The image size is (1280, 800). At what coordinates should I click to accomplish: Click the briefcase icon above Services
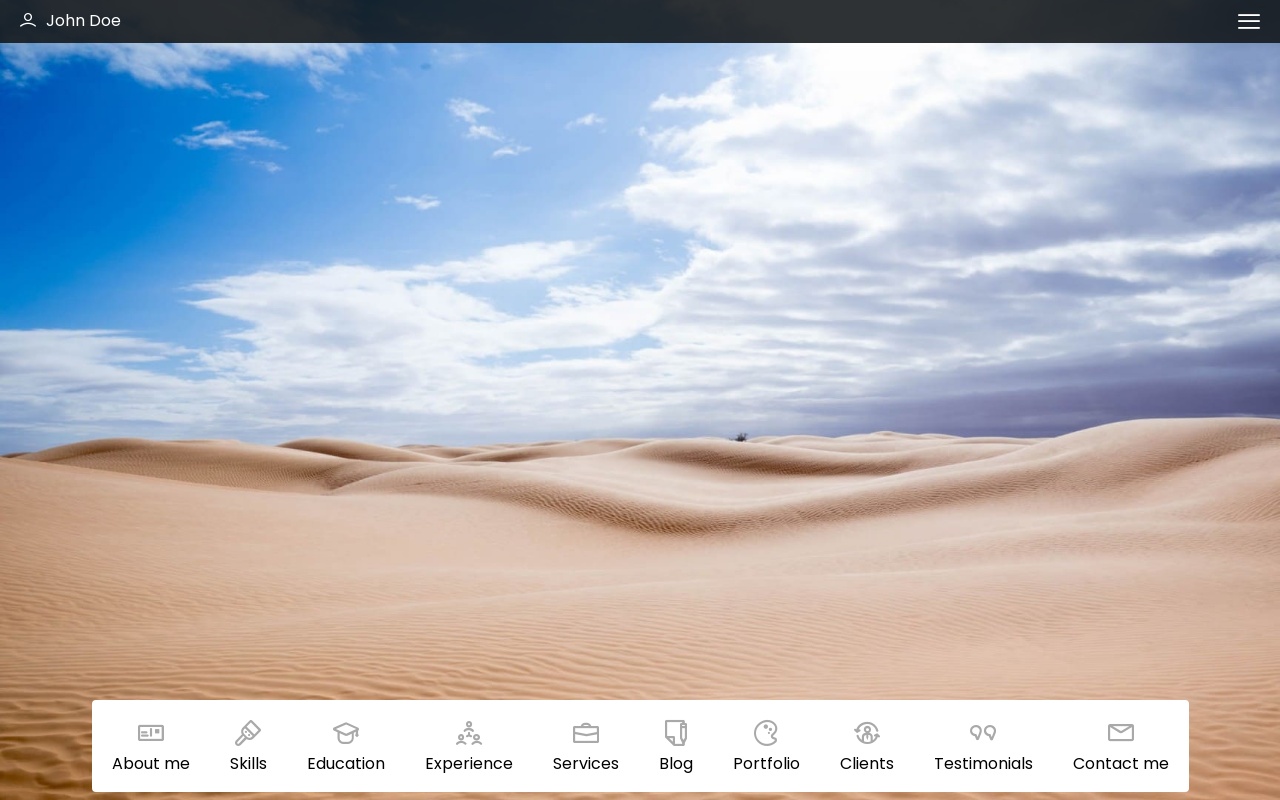pyautogui.click(x=586, y=733)
